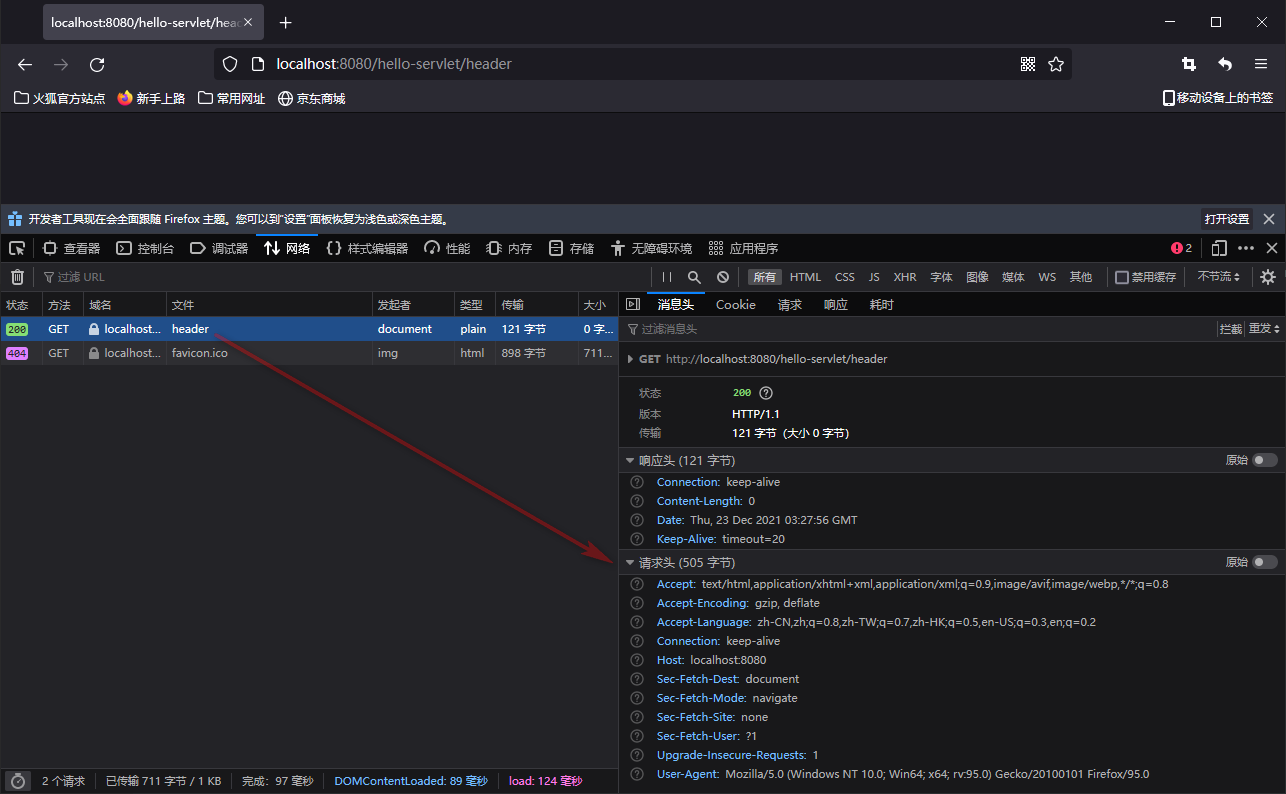Toggle the details sidebar pane icon
1286x794 pixels.
(x=632, y=304)
